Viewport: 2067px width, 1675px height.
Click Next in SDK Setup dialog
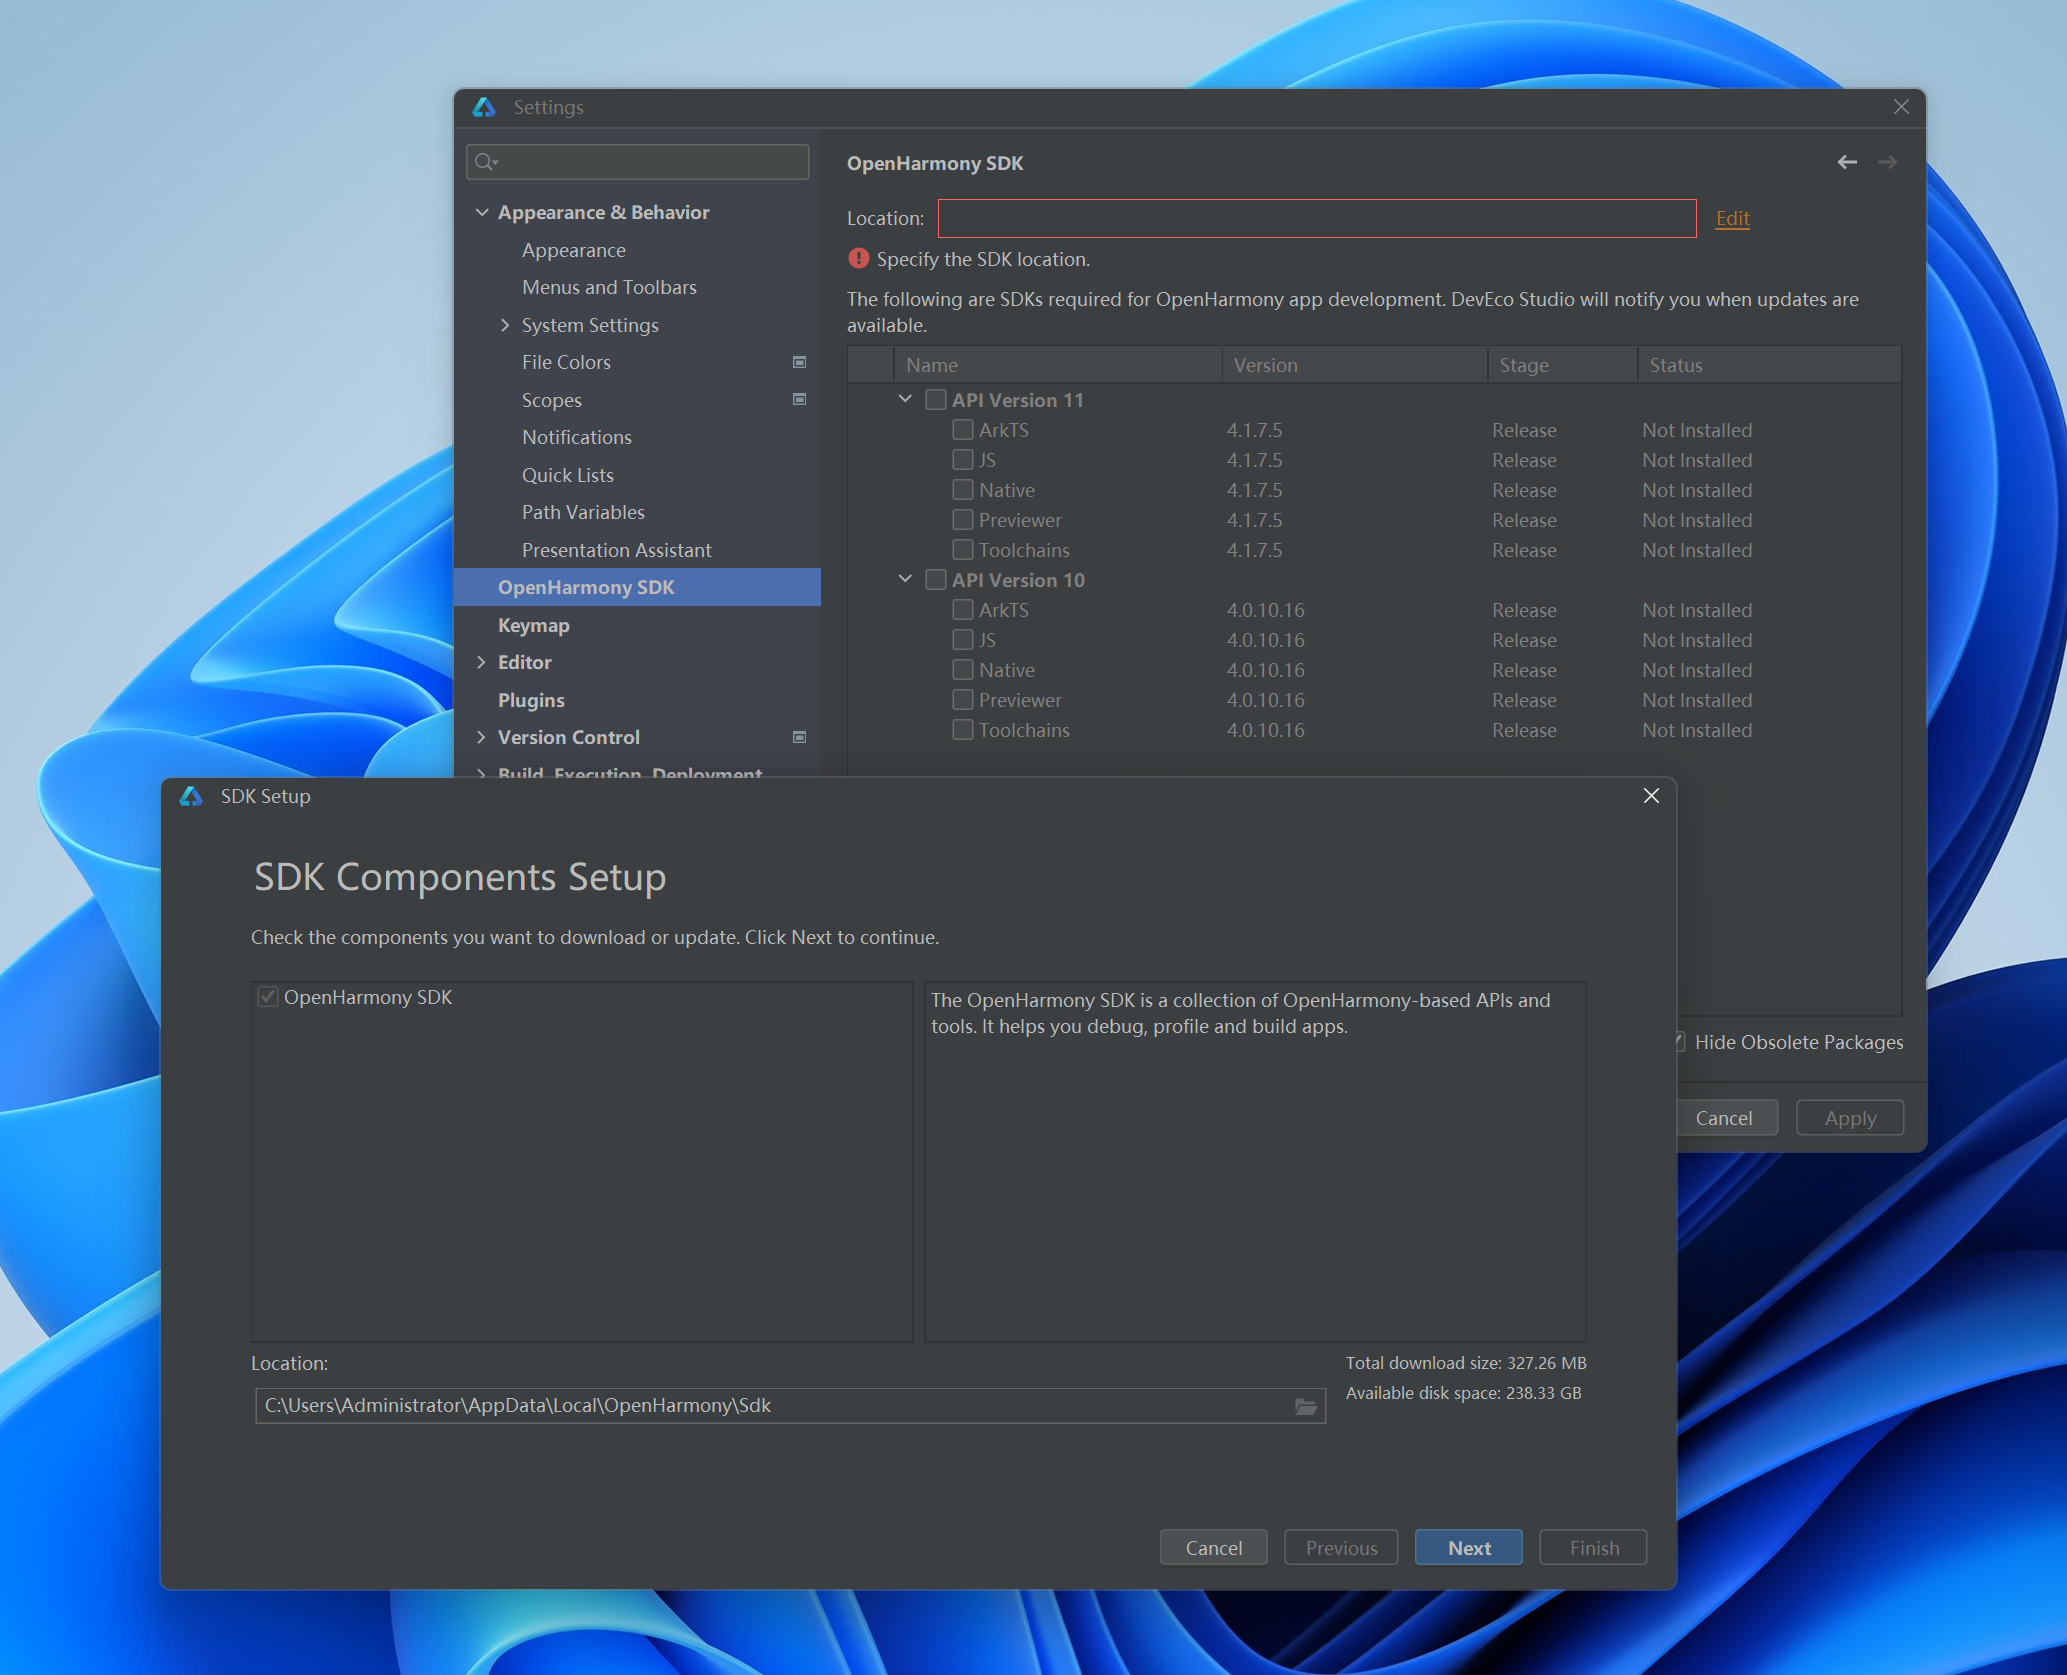1469,1548
